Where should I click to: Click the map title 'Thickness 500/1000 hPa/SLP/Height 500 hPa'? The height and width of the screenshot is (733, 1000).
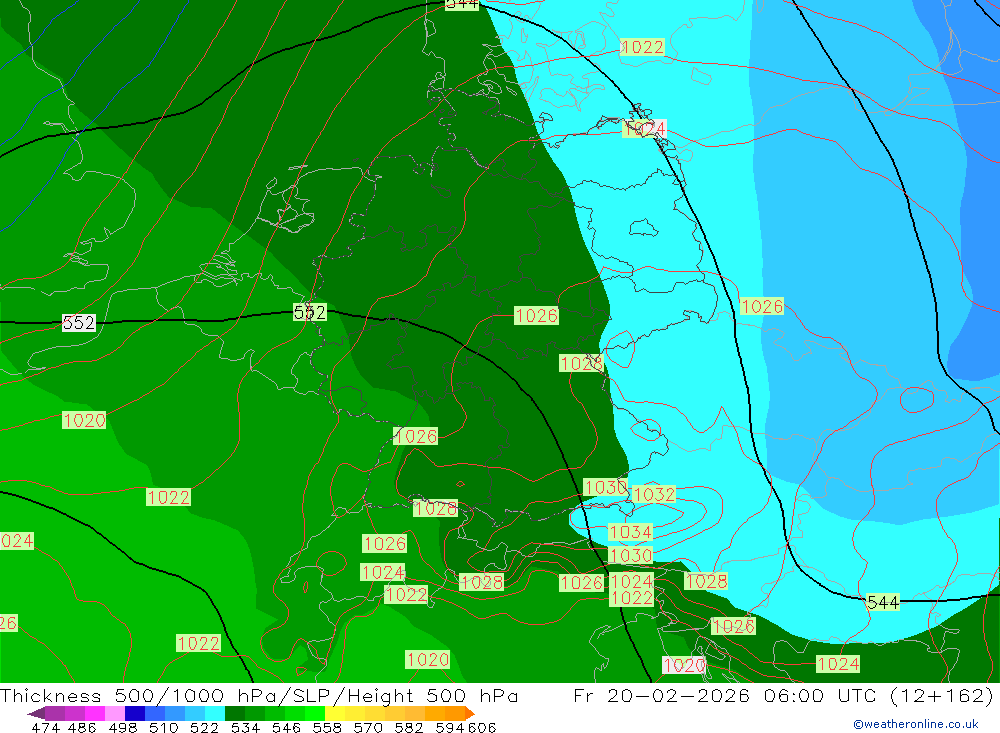pyautogui.click(x=259, y=695)
